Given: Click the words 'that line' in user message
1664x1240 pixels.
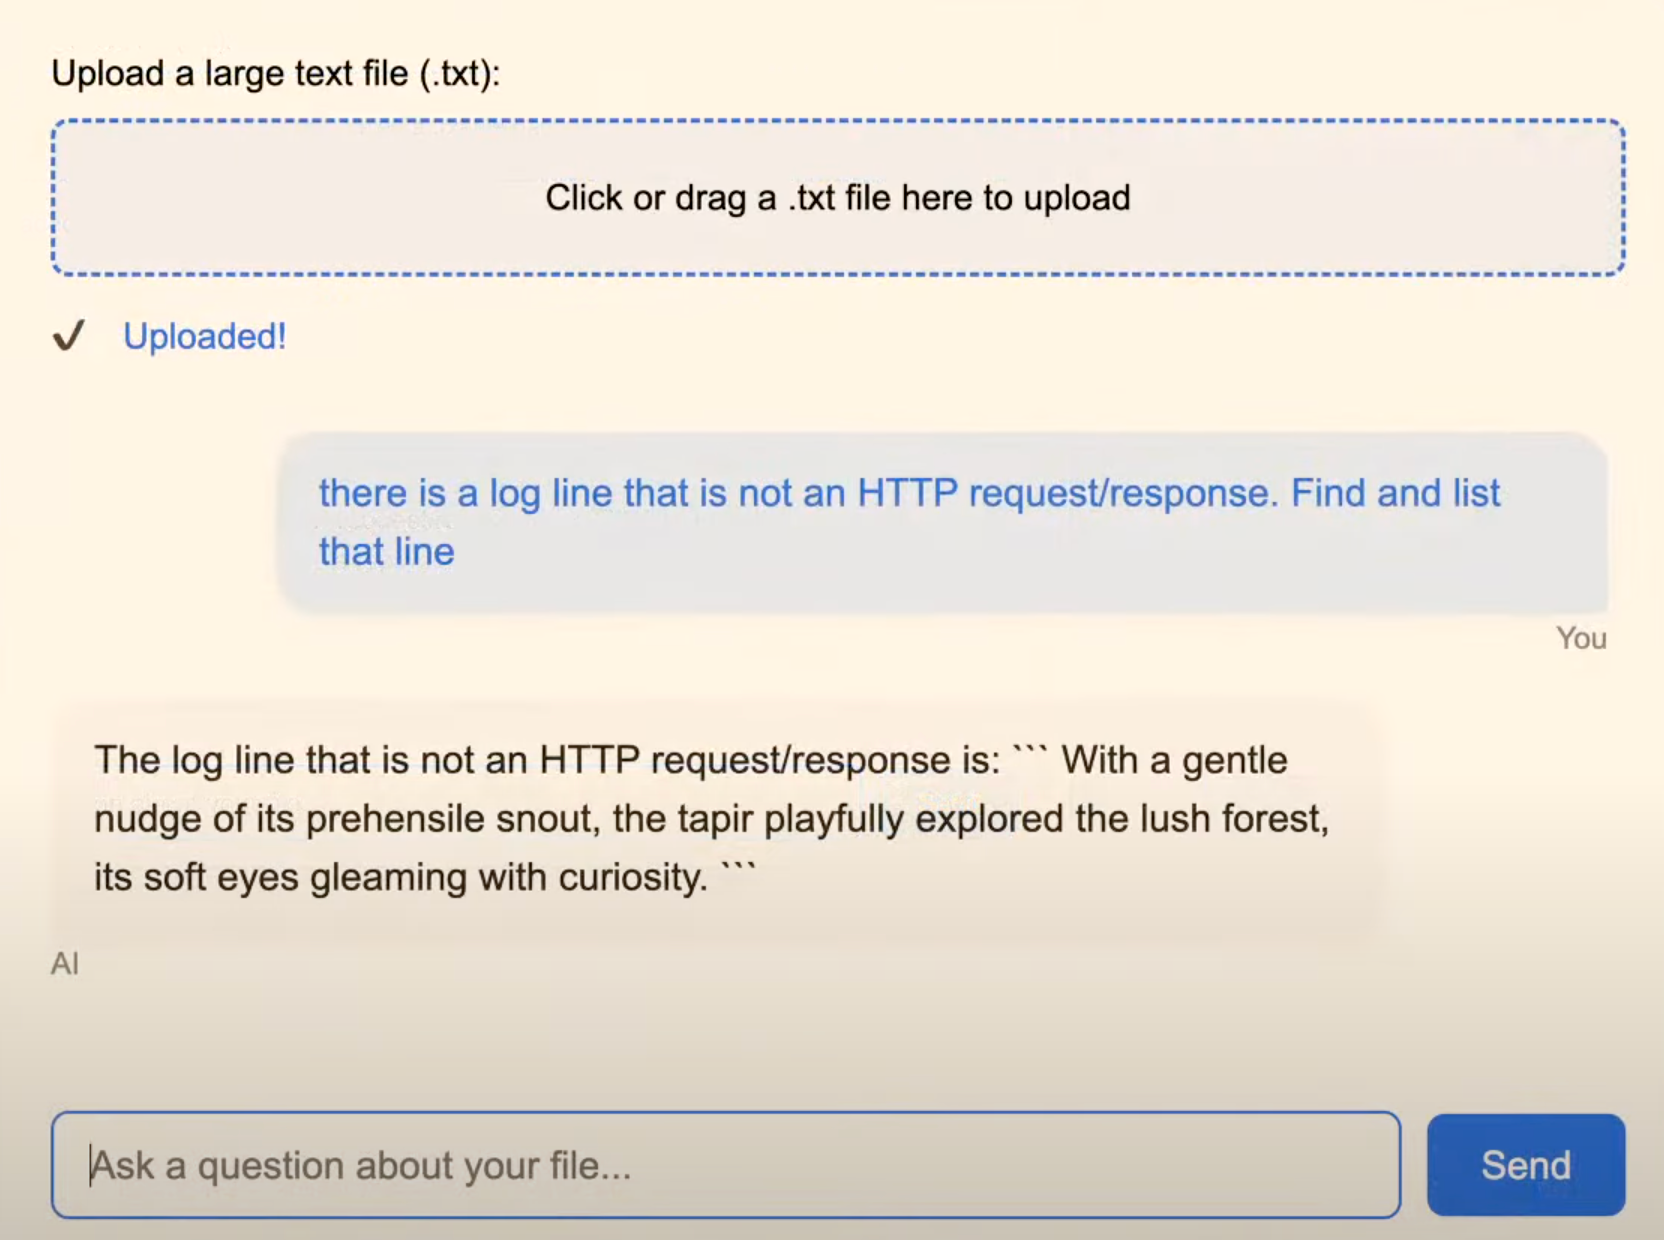Looking at the screenshot, I should pyautogui.click(x=386, y=552).
